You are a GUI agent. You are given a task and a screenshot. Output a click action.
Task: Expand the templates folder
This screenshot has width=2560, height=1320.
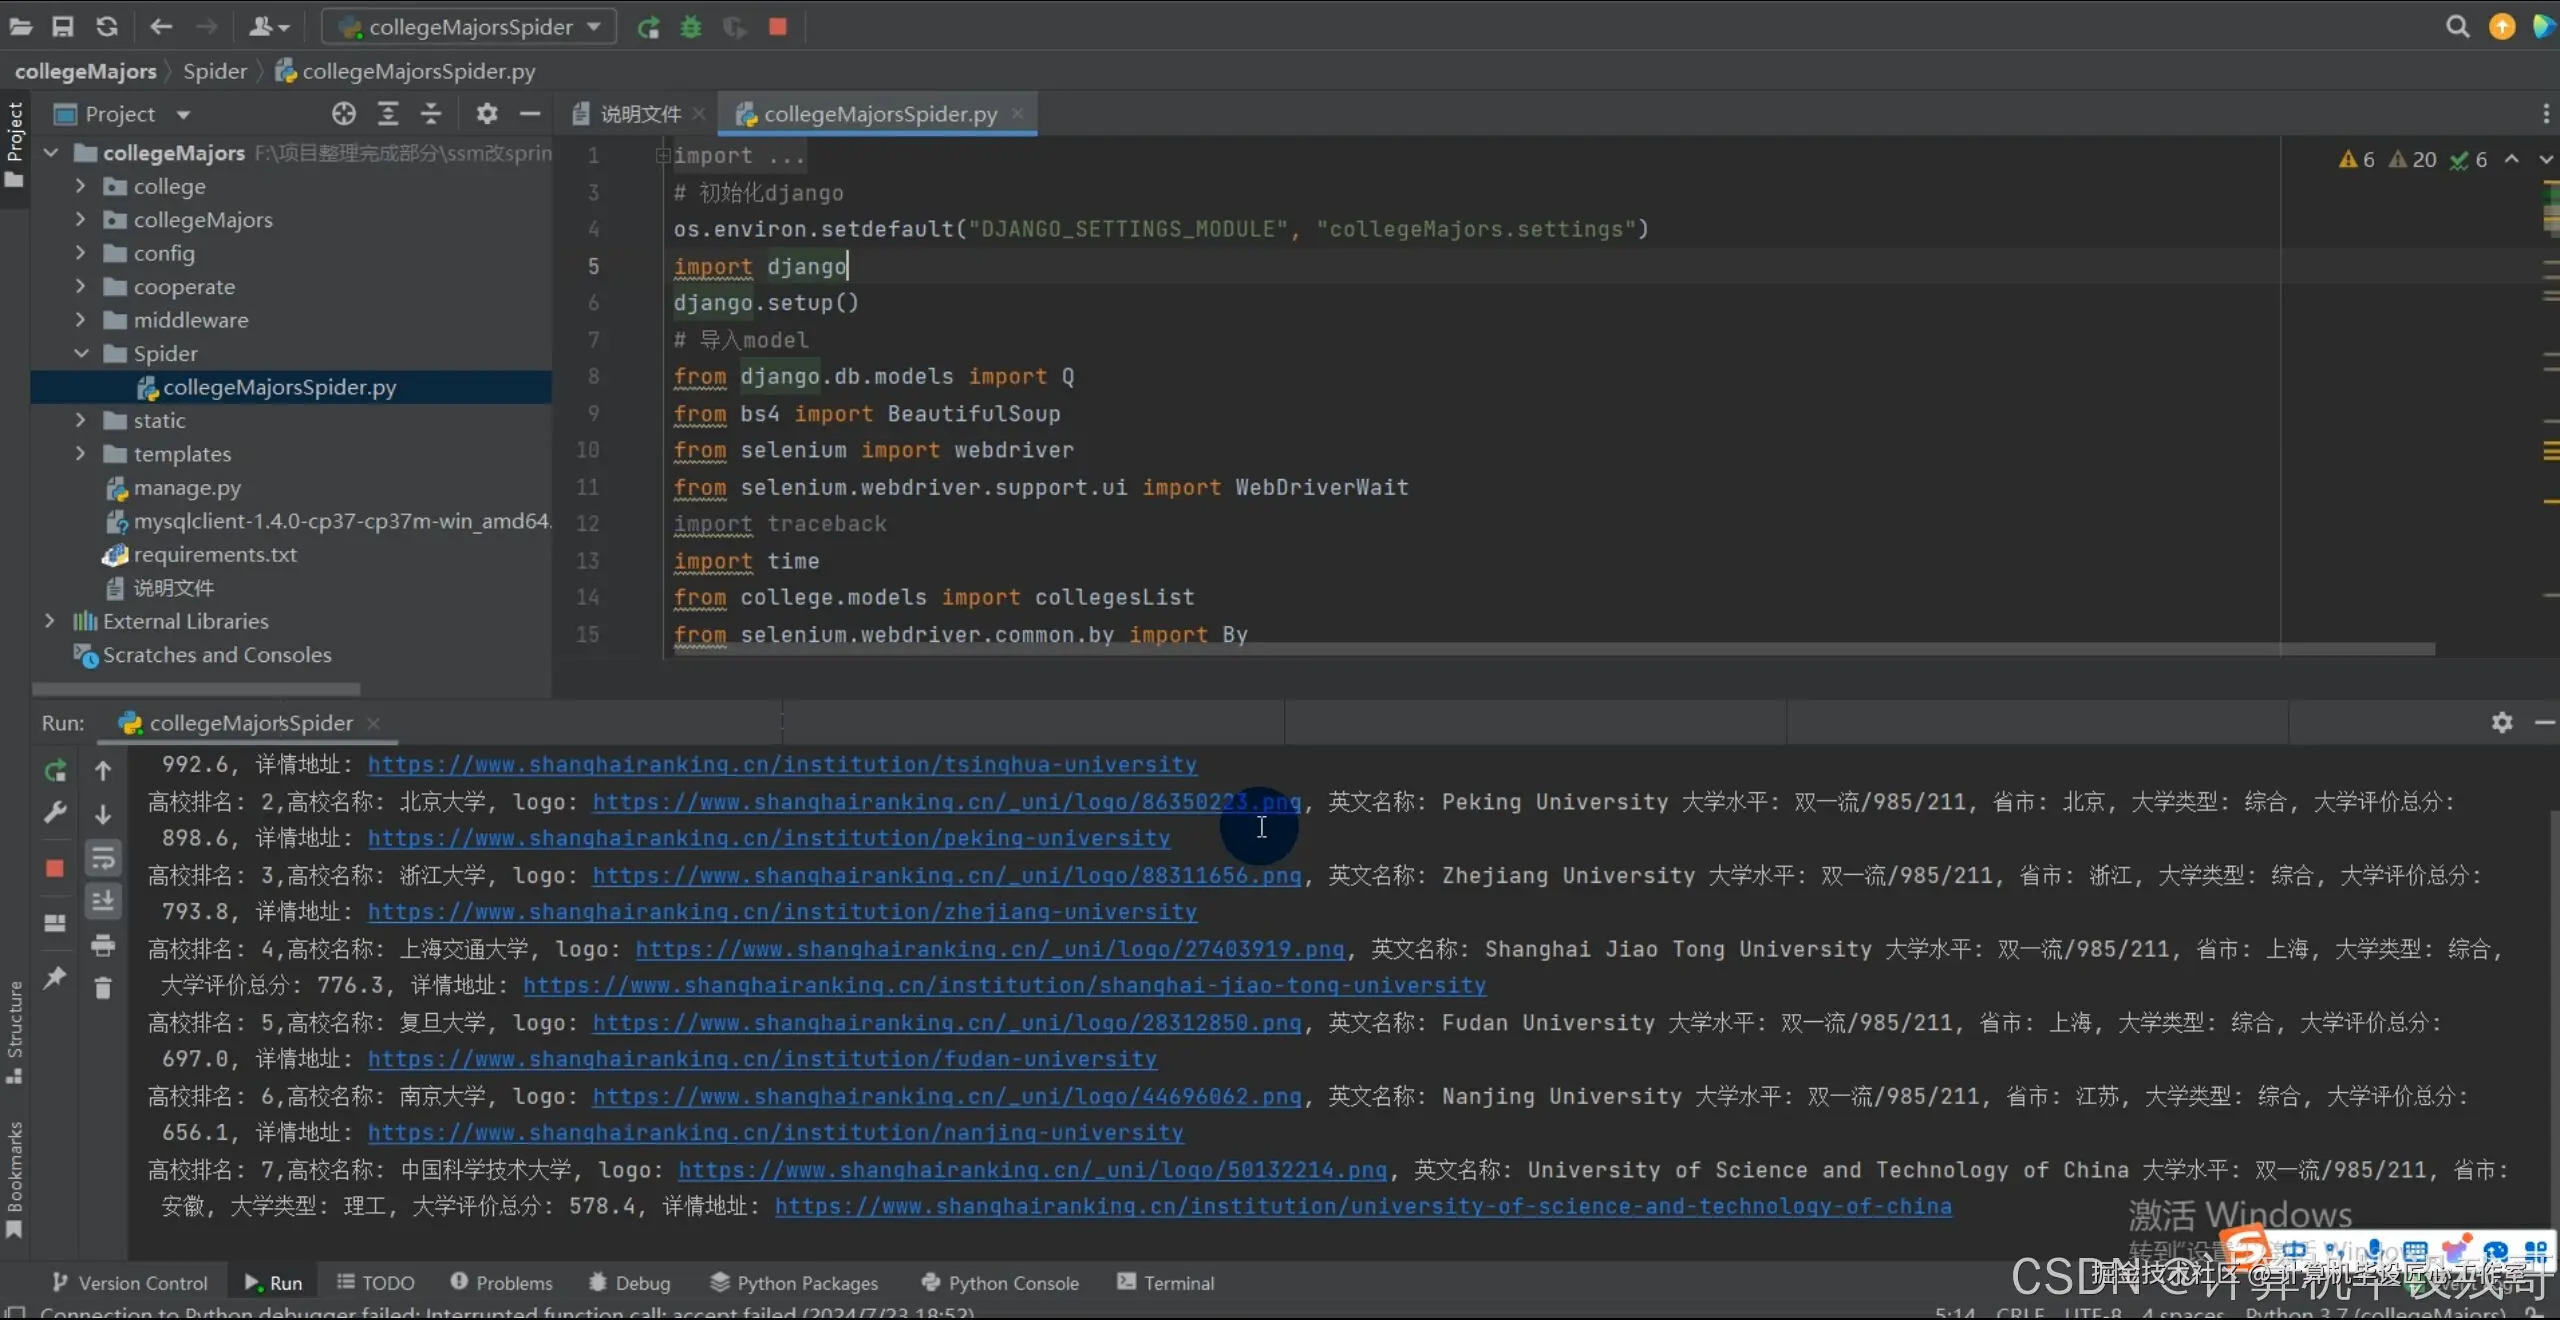pyautogui.click(x=81, y=454)
